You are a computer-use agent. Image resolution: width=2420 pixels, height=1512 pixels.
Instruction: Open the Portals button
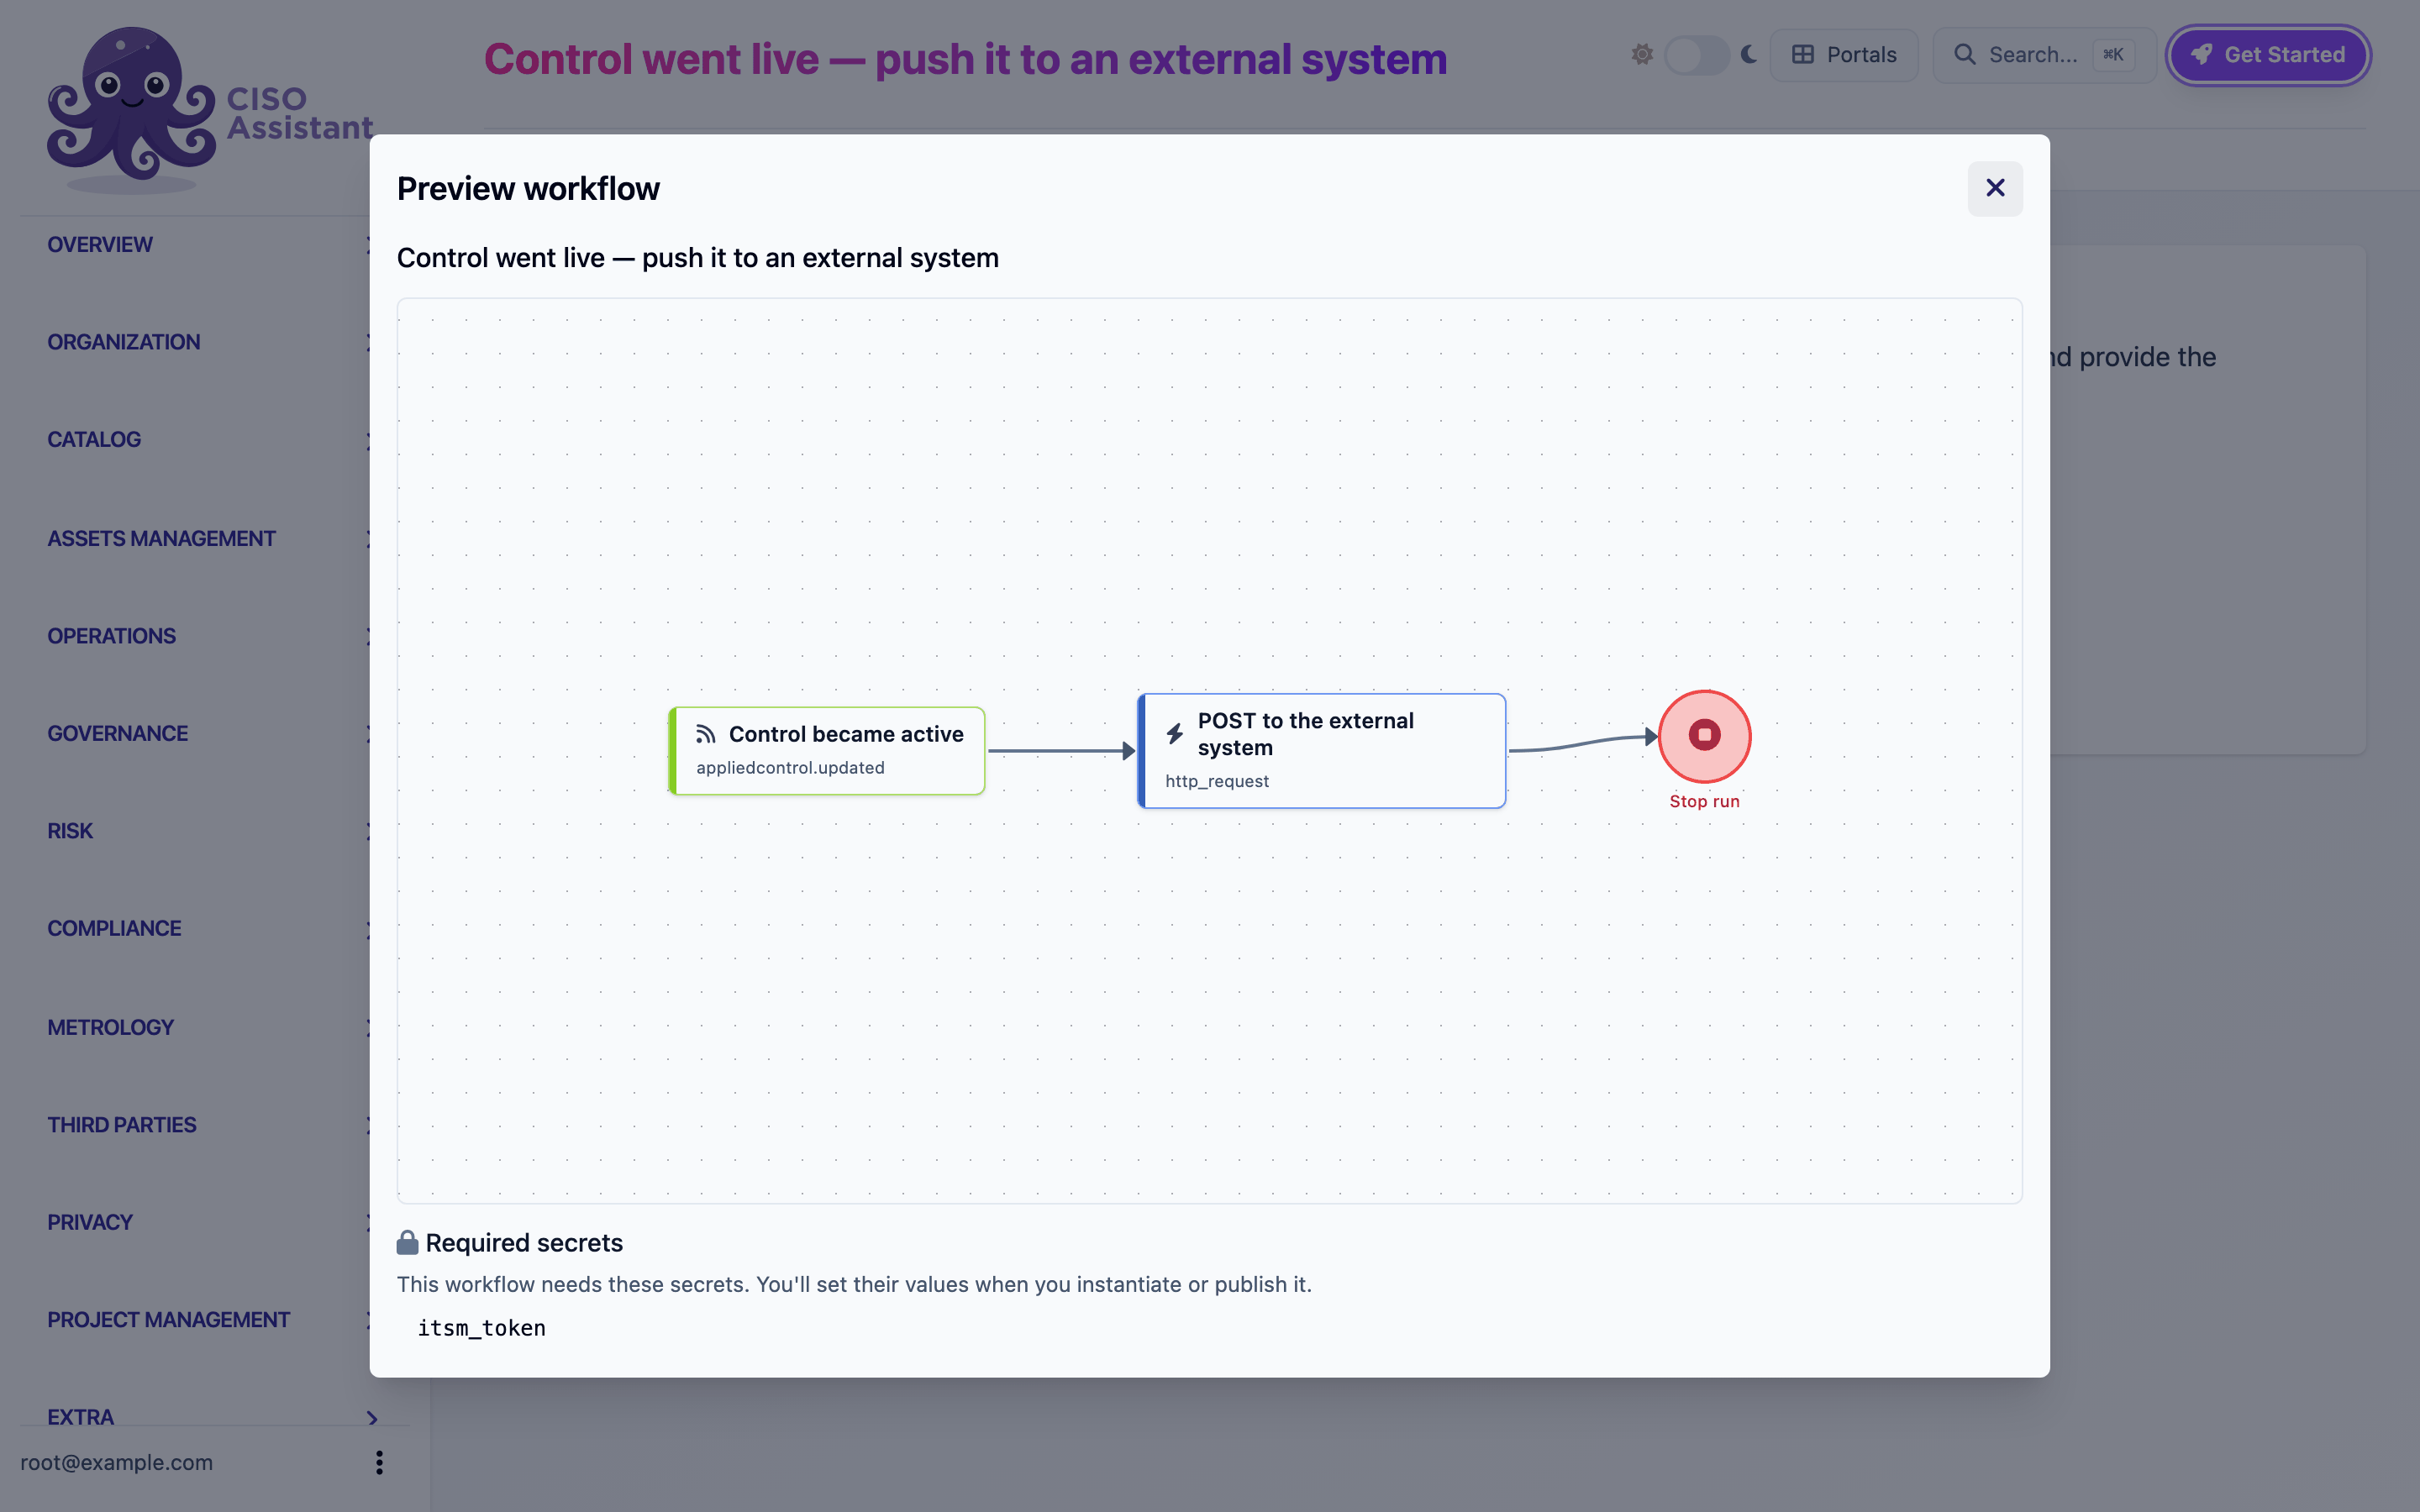coord(1843,55)
